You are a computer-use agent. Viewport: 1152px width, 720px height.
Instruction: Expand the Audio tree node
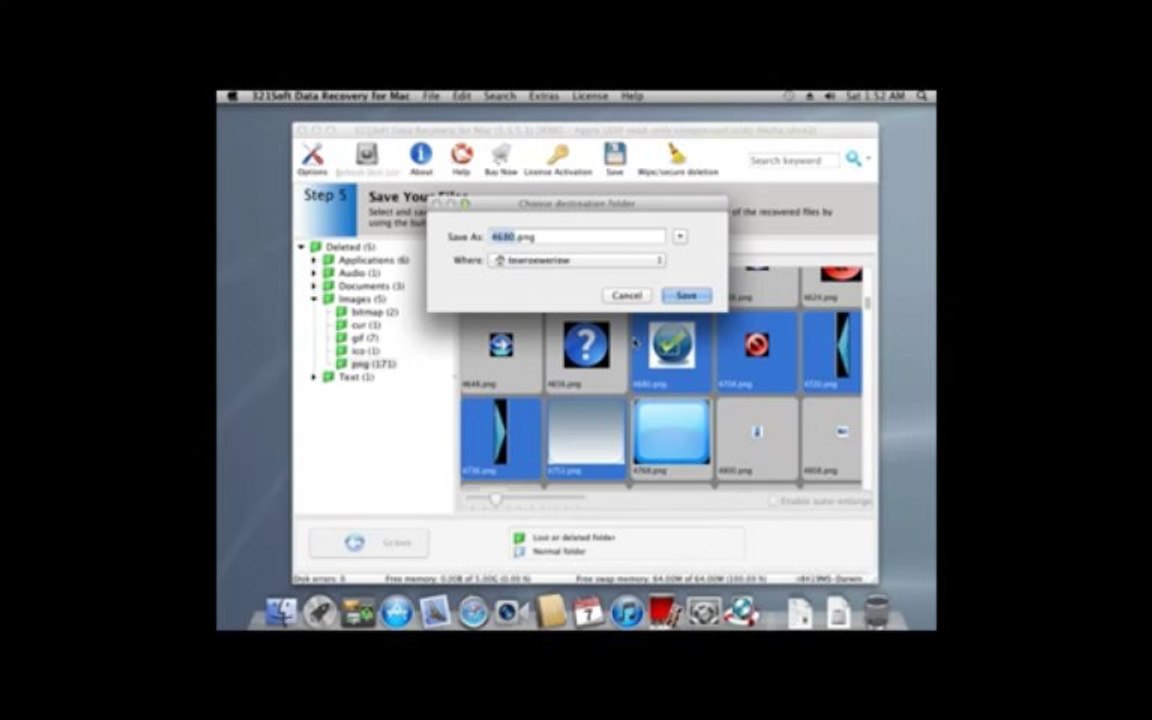coord(314,273)
